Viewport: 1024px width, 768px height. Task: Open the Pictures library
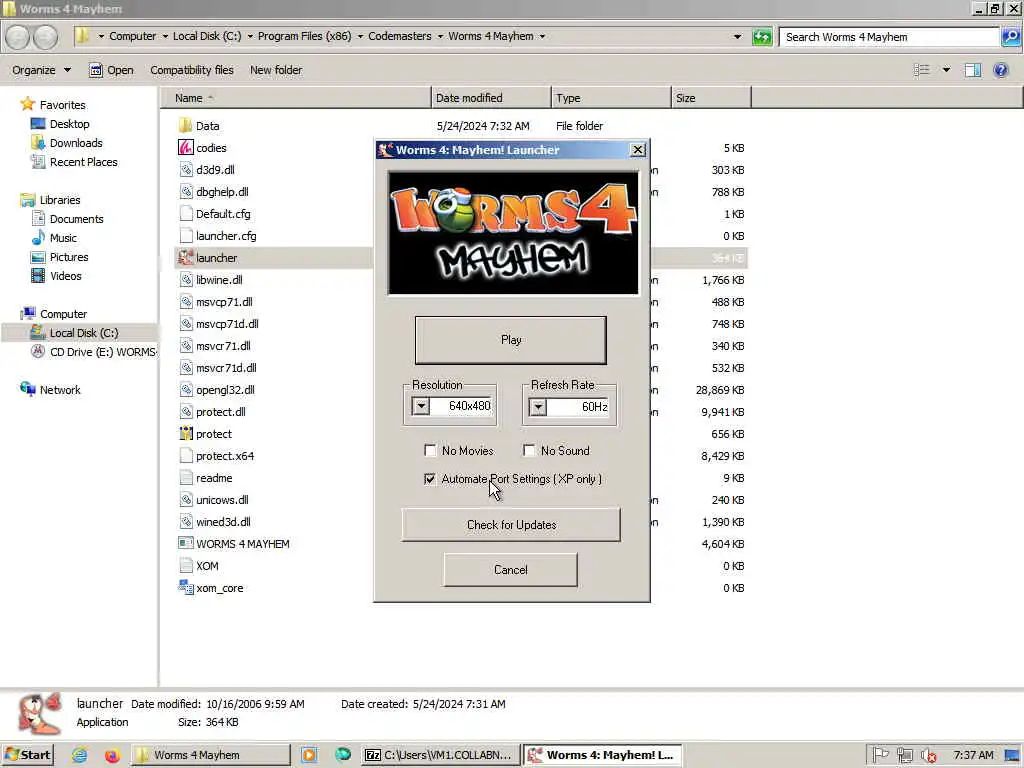(69, 257)
